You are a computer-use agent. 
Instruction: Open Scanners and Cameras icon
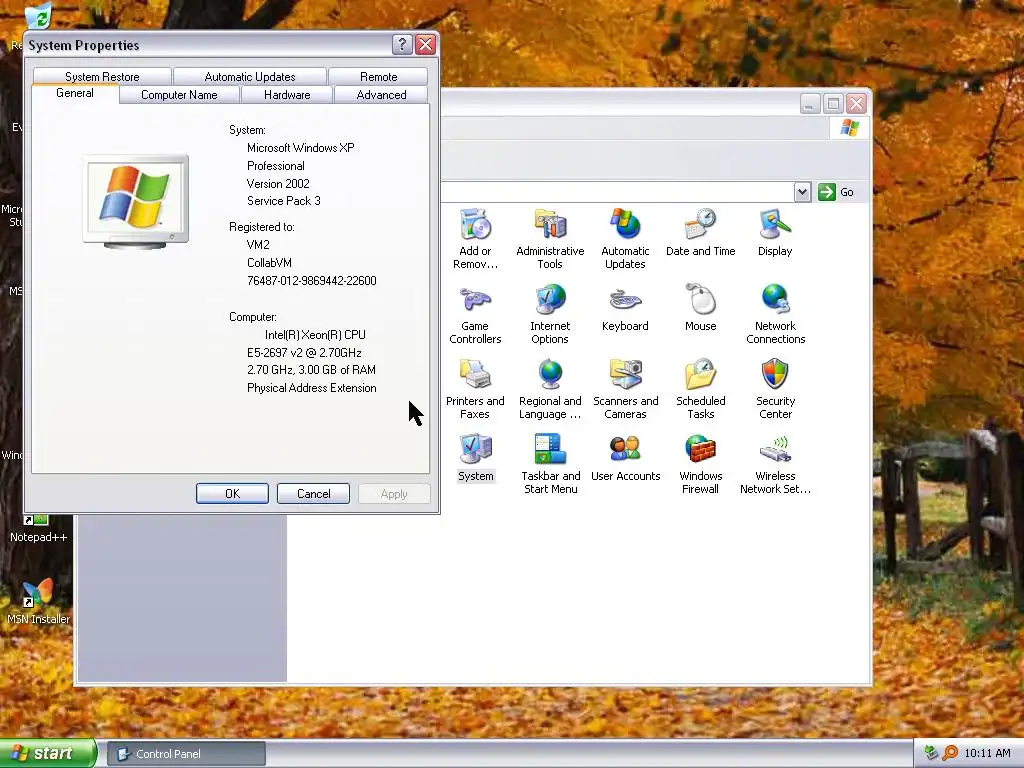pyautogui.click(x=625, y=389)
